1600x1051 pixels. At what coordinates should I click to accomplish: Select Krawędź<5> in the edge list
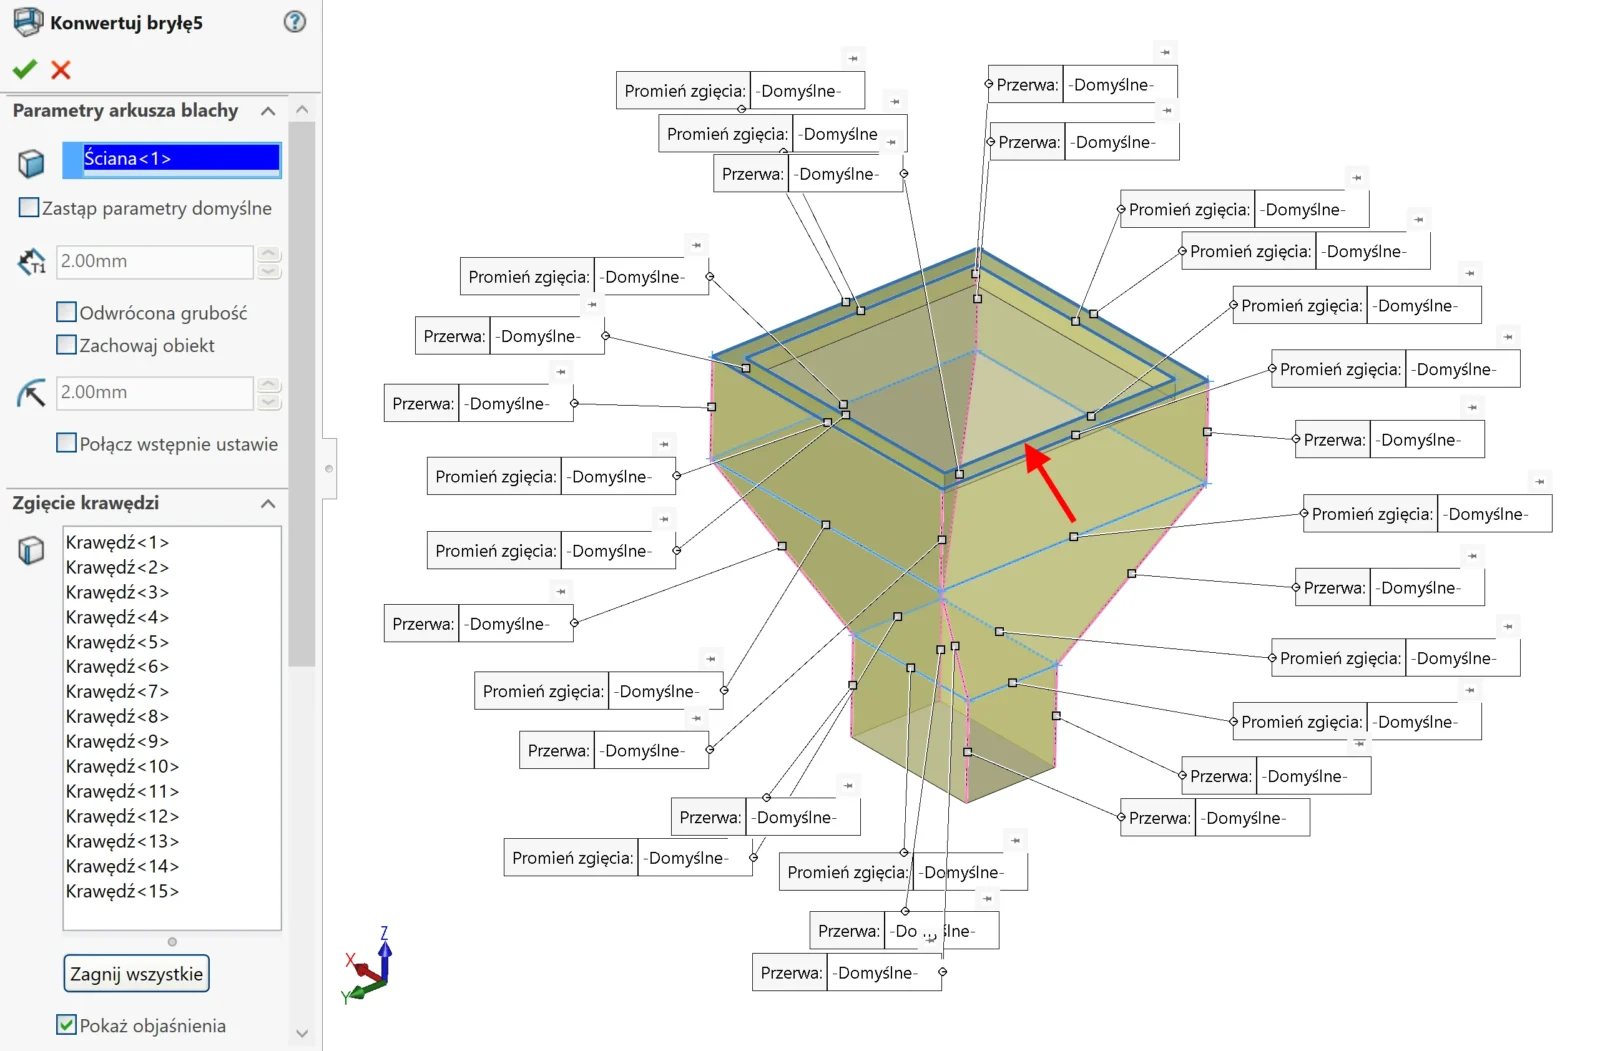pos(117,642)
